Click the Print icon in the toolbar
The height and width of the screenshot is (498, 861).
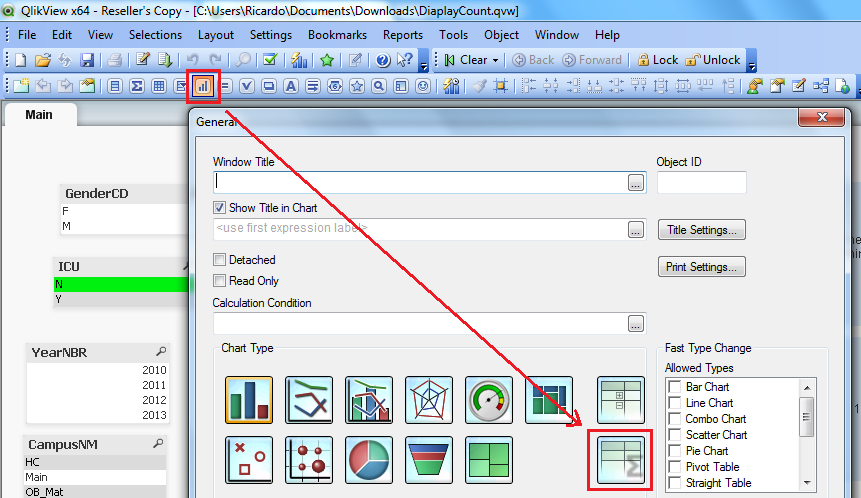(114, 60)
